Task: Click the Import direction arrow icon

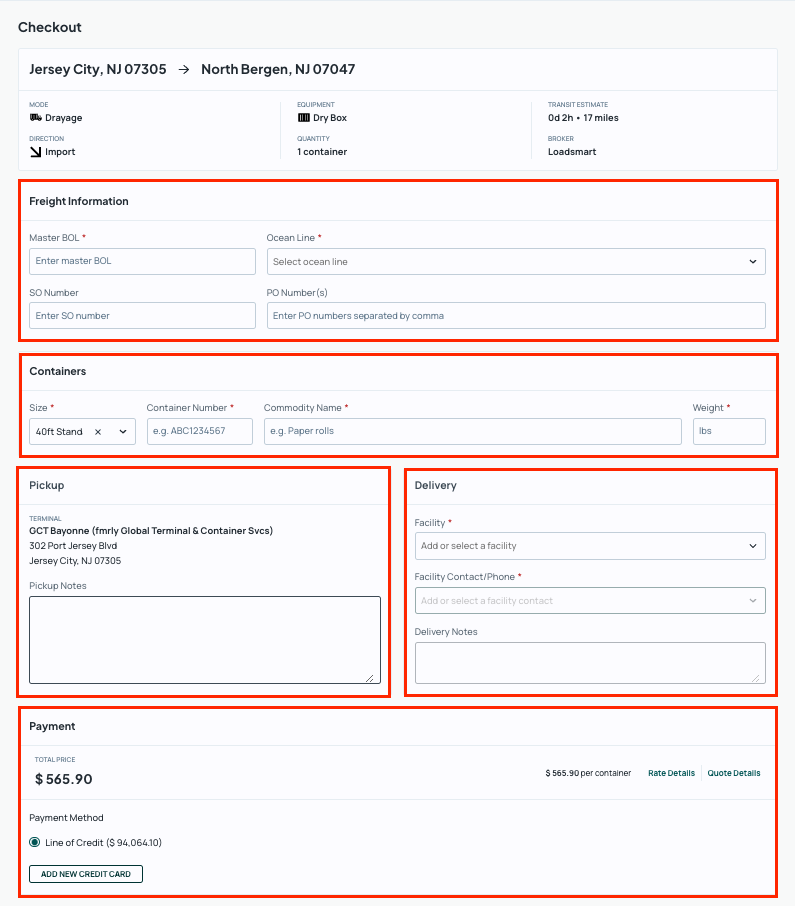Action: point(35,151)
